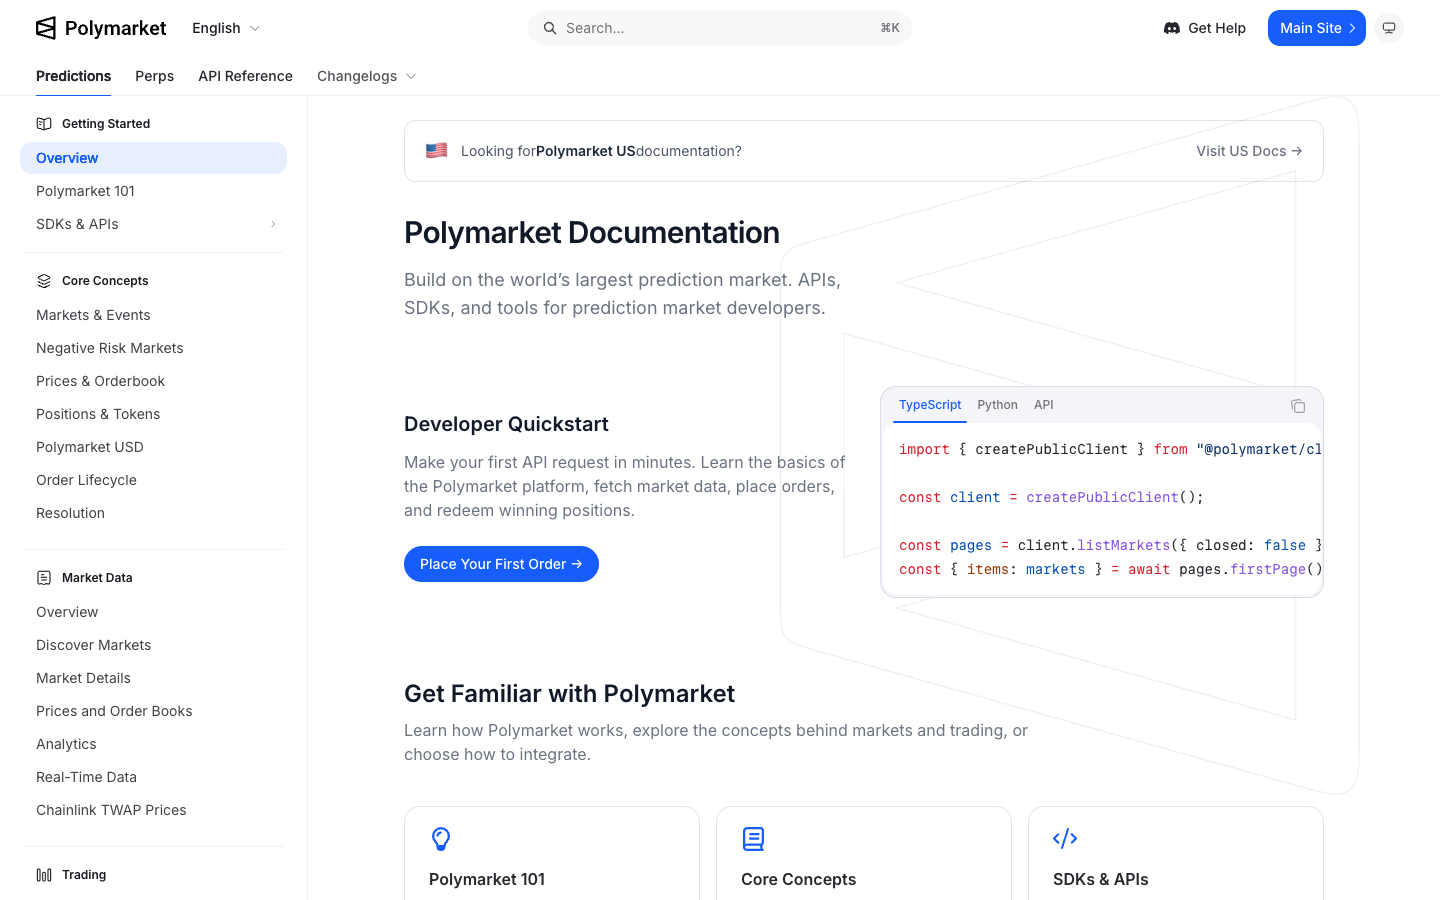Open Markets & Events page
Screen dimensions: 1440x900
click(153, 315)
